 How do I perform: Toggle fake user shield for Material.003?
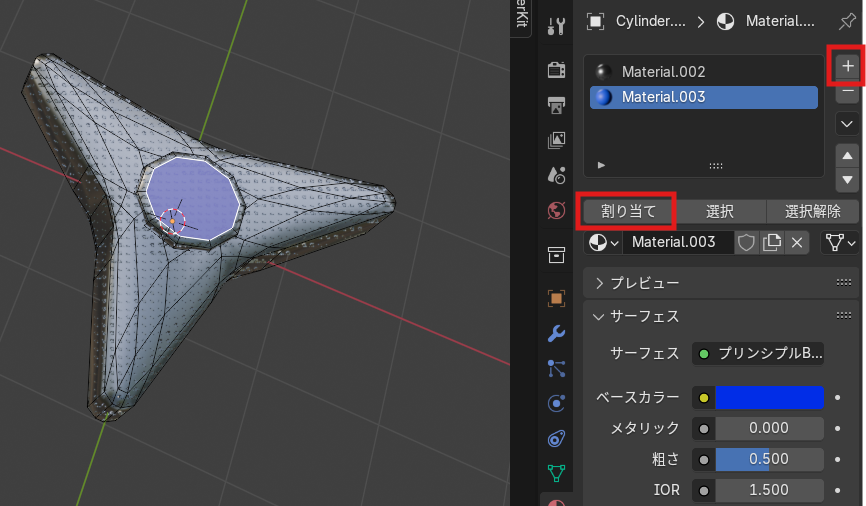(746, 243)
